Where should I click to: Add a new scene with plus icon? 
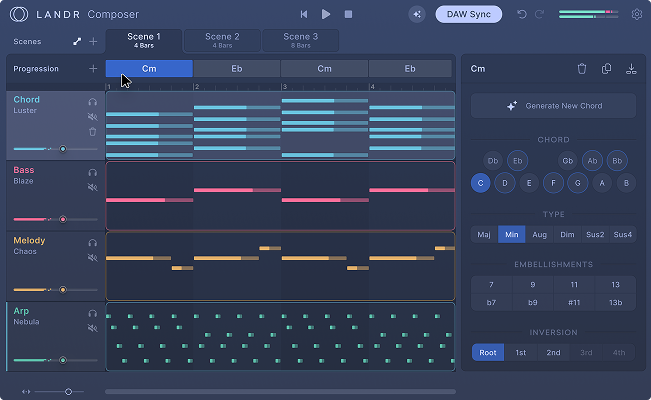click(x=93, y=42)
